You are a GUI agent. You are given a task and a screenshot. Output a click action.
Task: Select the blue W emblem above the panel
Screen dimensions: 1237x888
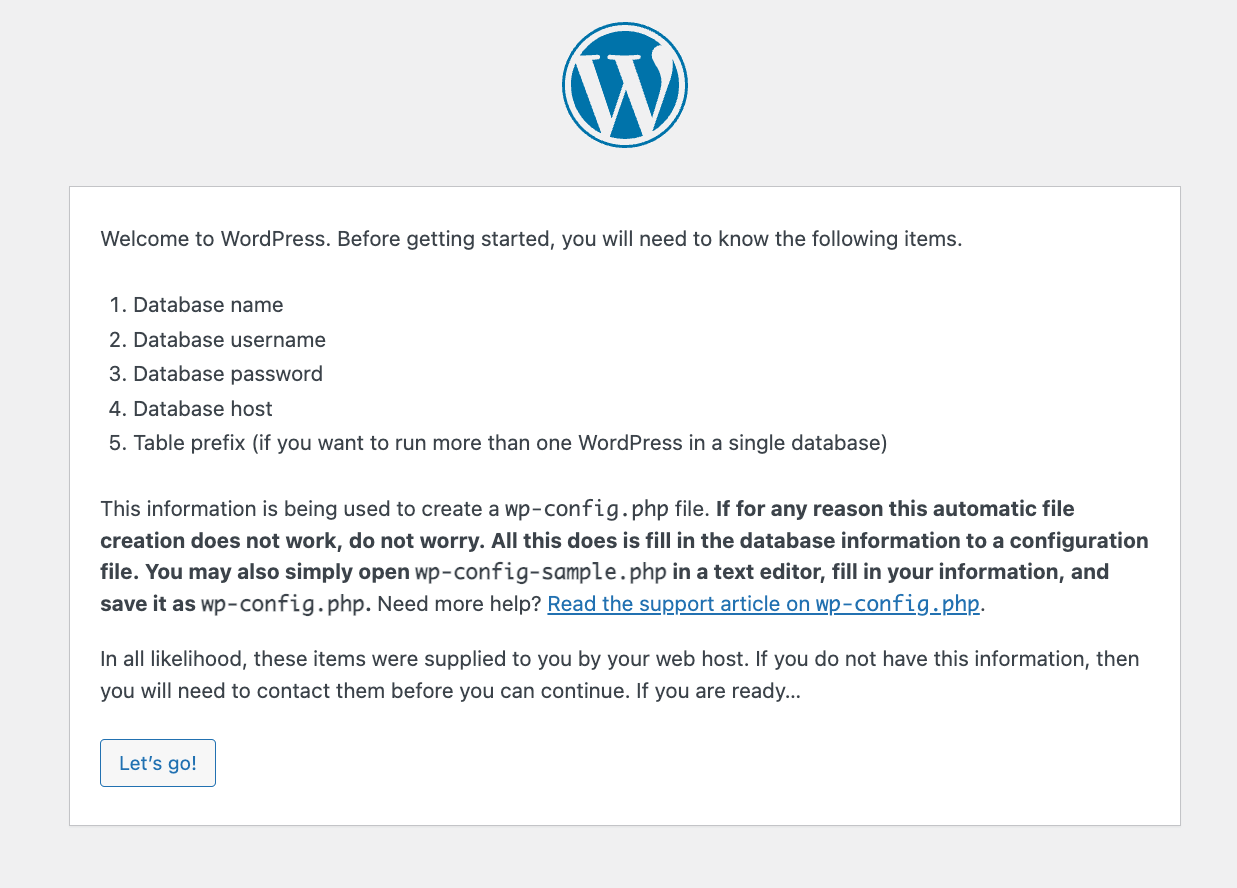624,85
